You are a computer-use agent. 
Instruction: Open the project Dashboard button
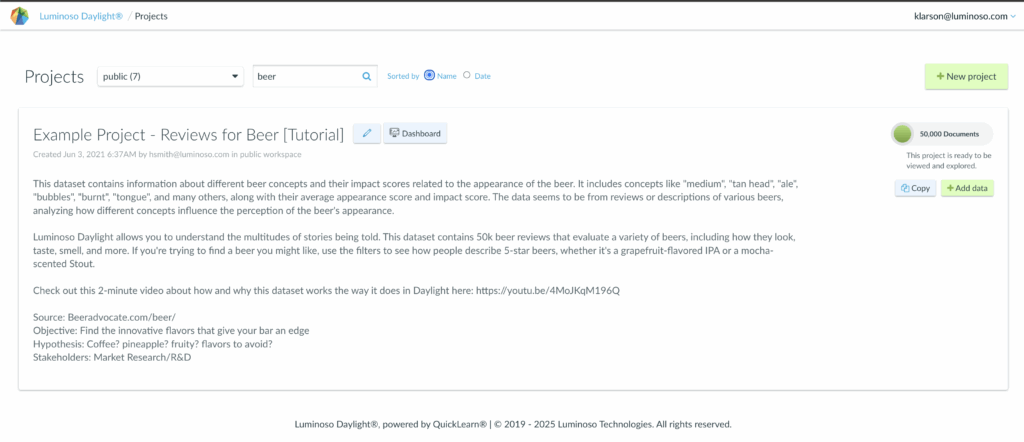pyautogui.click(x=414, y=133)
